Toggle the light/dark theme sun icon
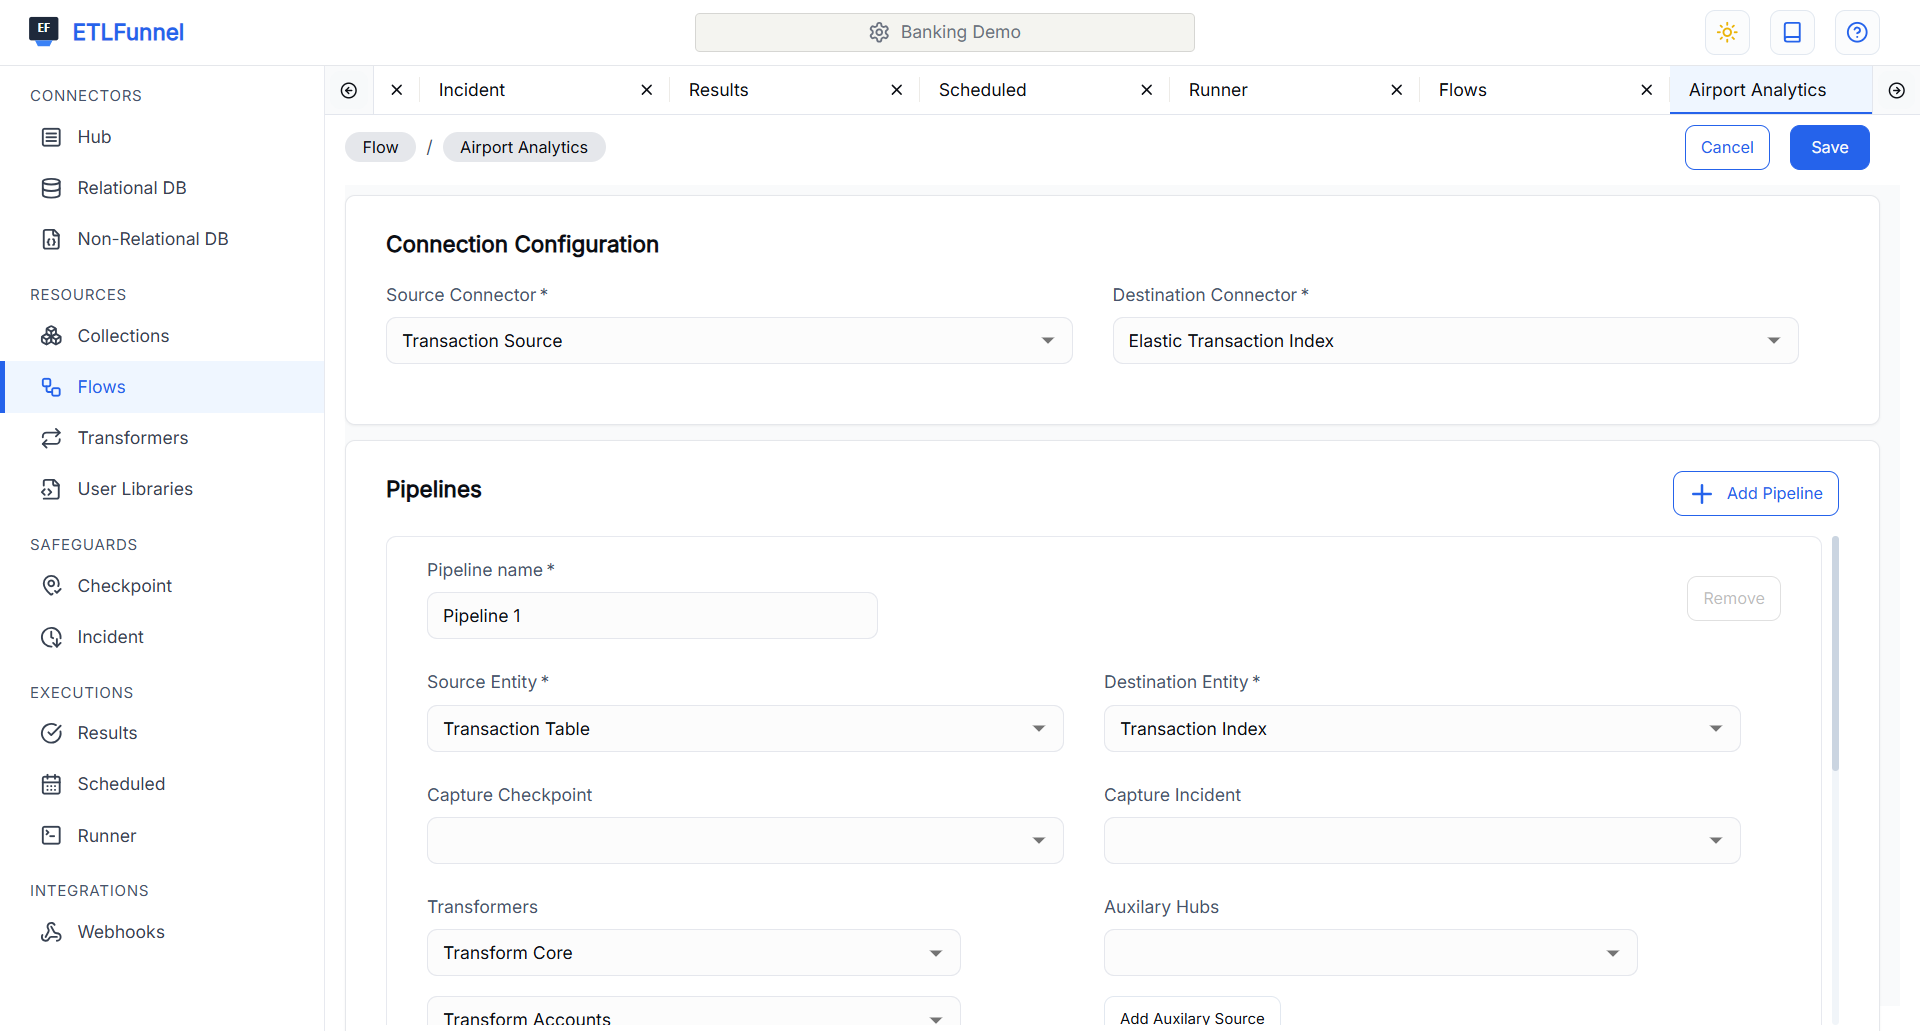 click(x=1727, y=32)
